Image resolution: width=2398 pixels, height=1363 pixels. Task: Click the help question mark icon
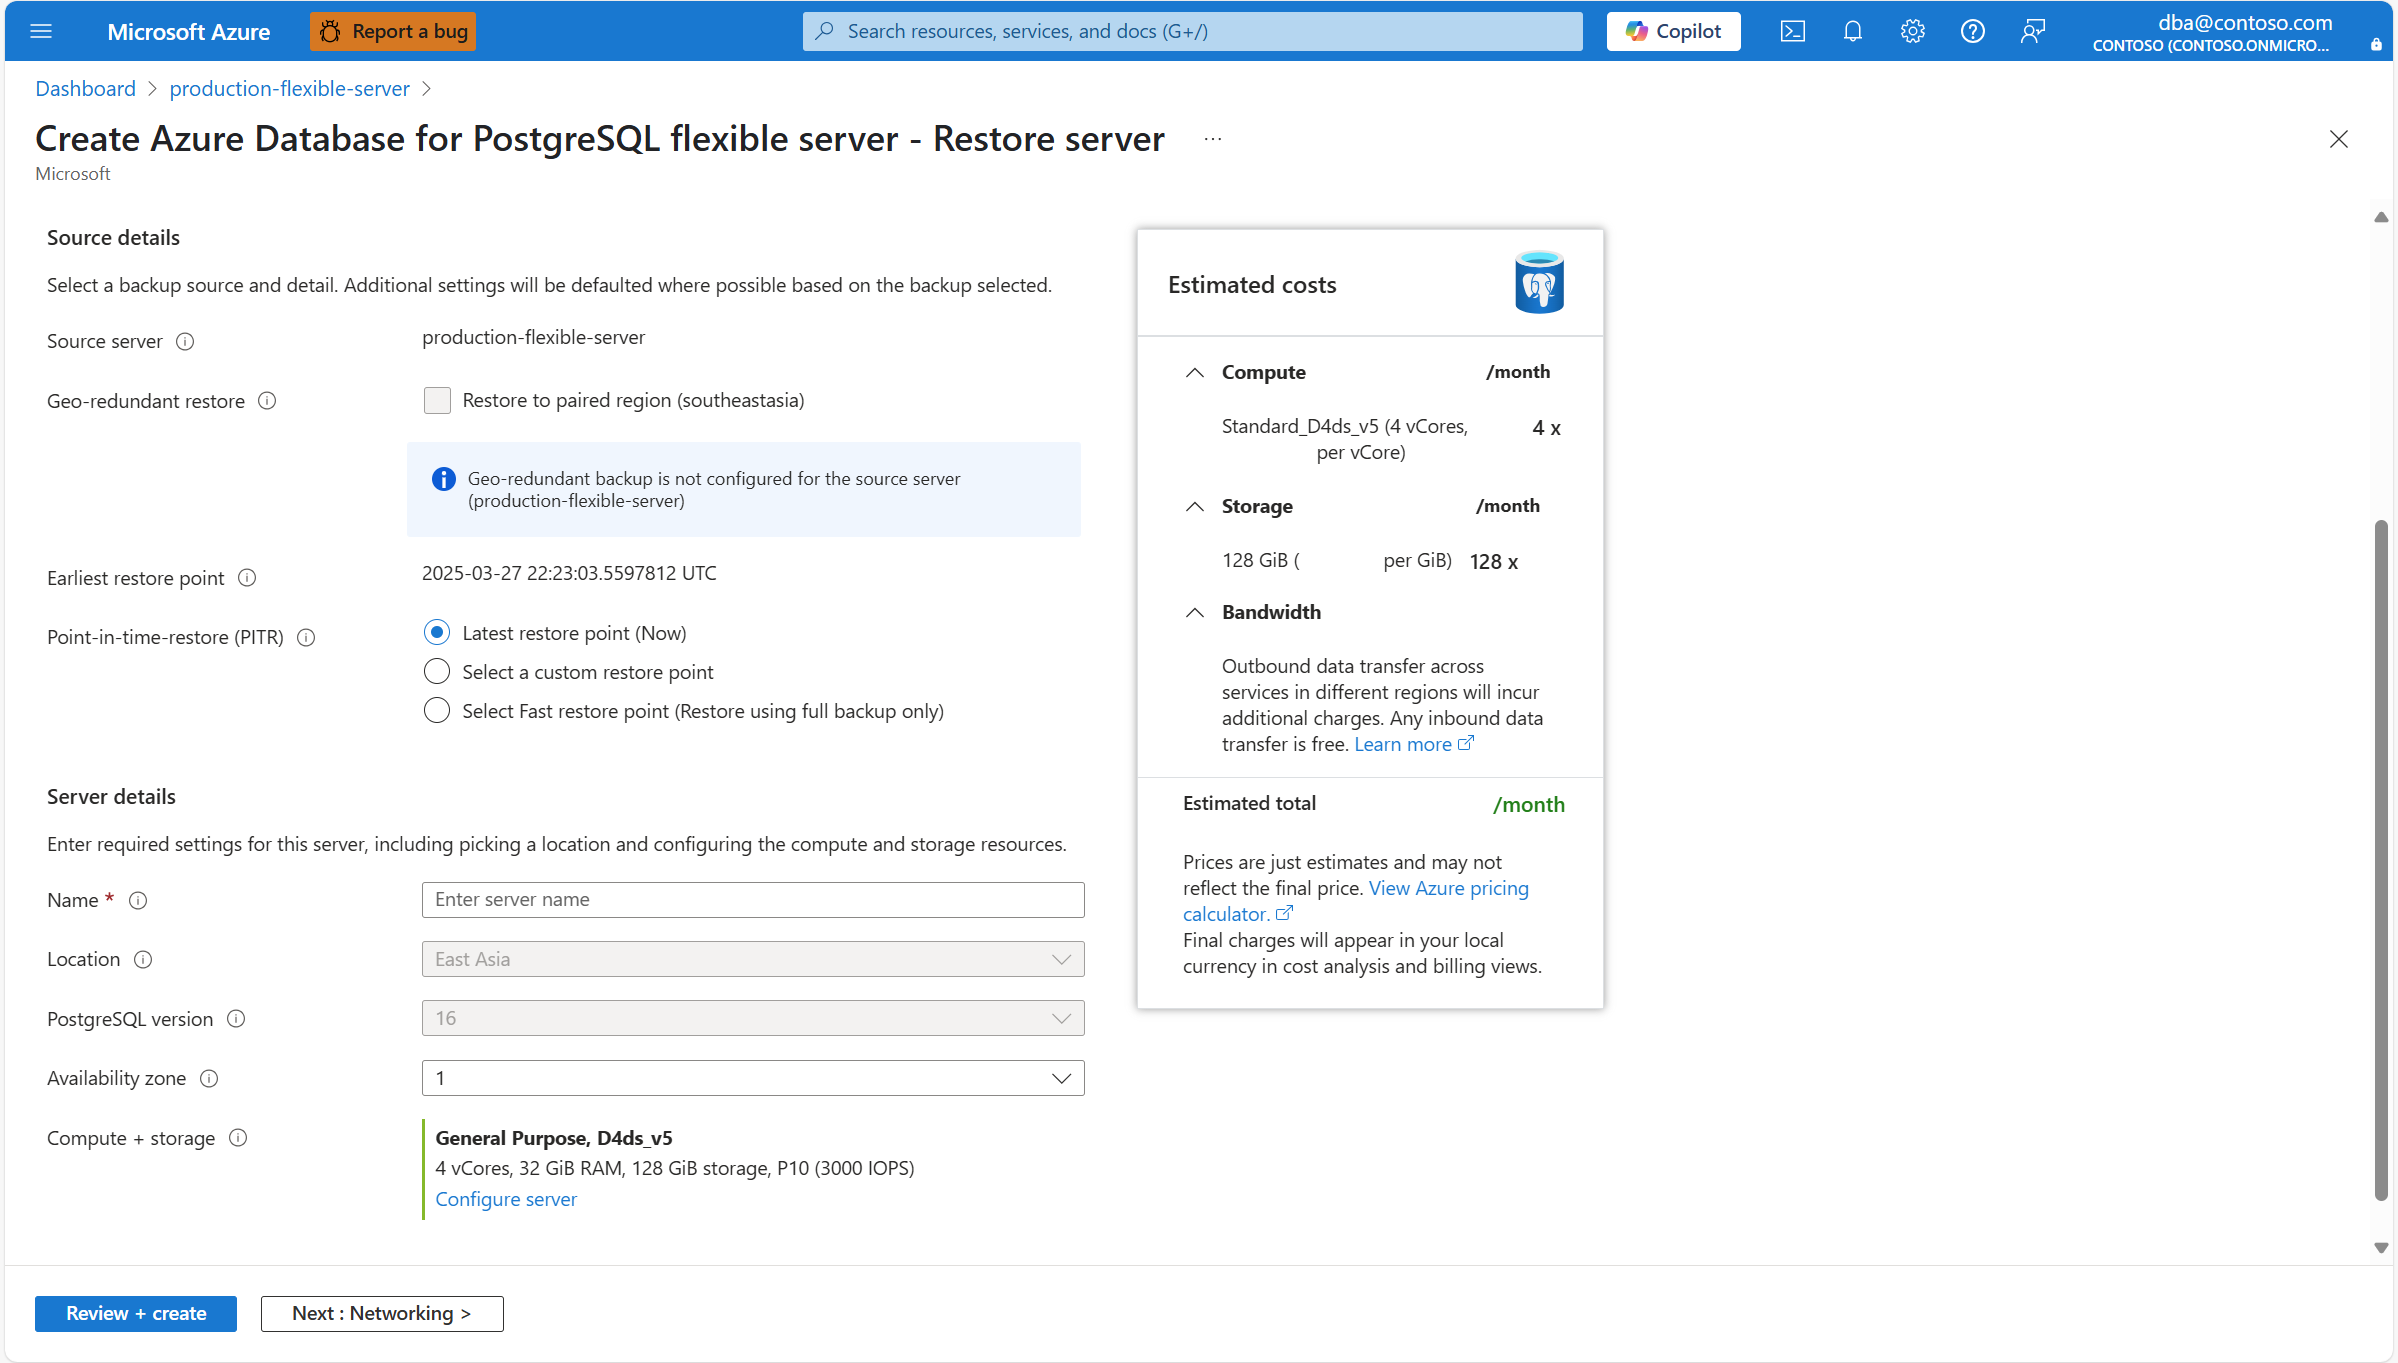pos(1972,31)
